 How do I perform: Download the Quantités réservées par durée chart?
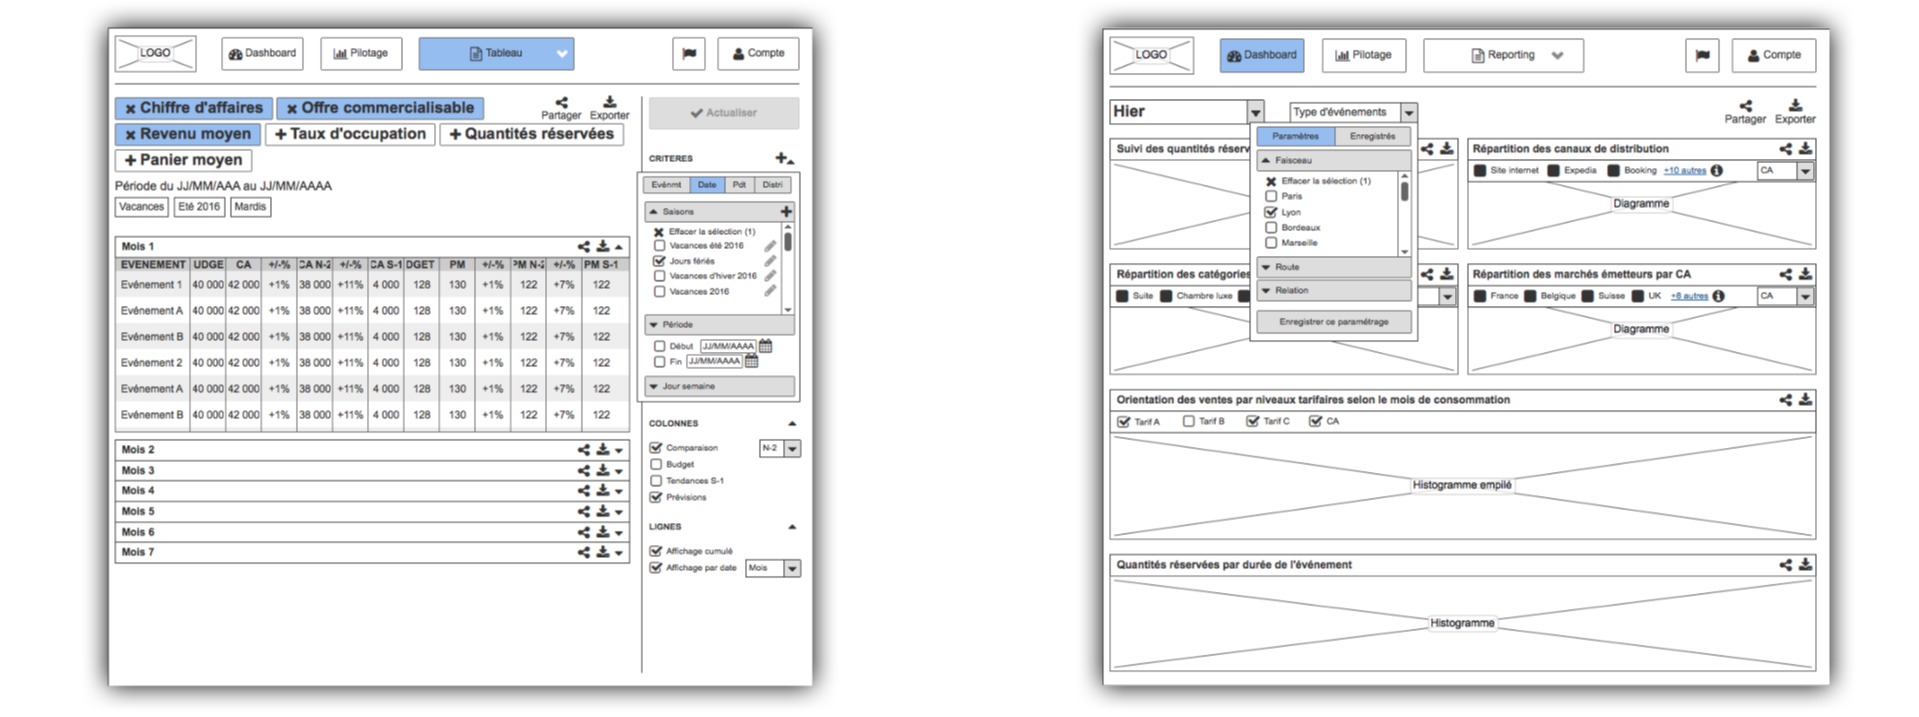pos(1805,565)
